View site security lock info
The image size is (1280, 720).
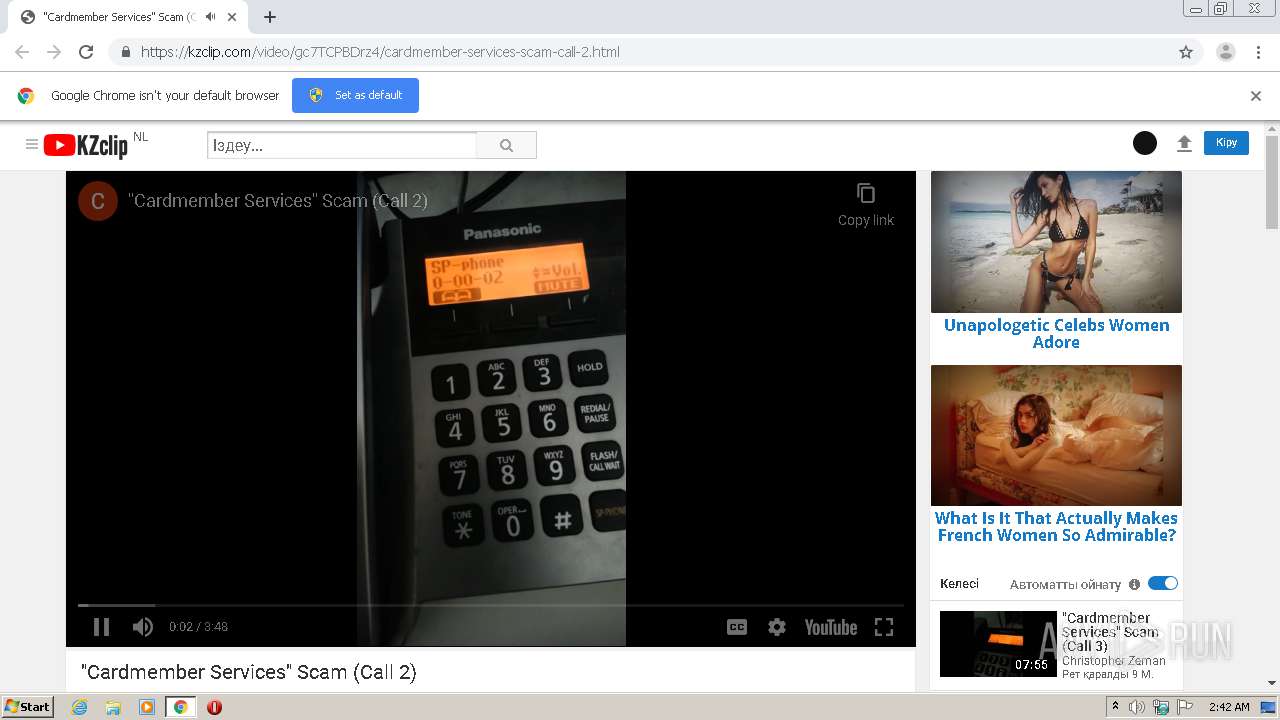[125, 52]
